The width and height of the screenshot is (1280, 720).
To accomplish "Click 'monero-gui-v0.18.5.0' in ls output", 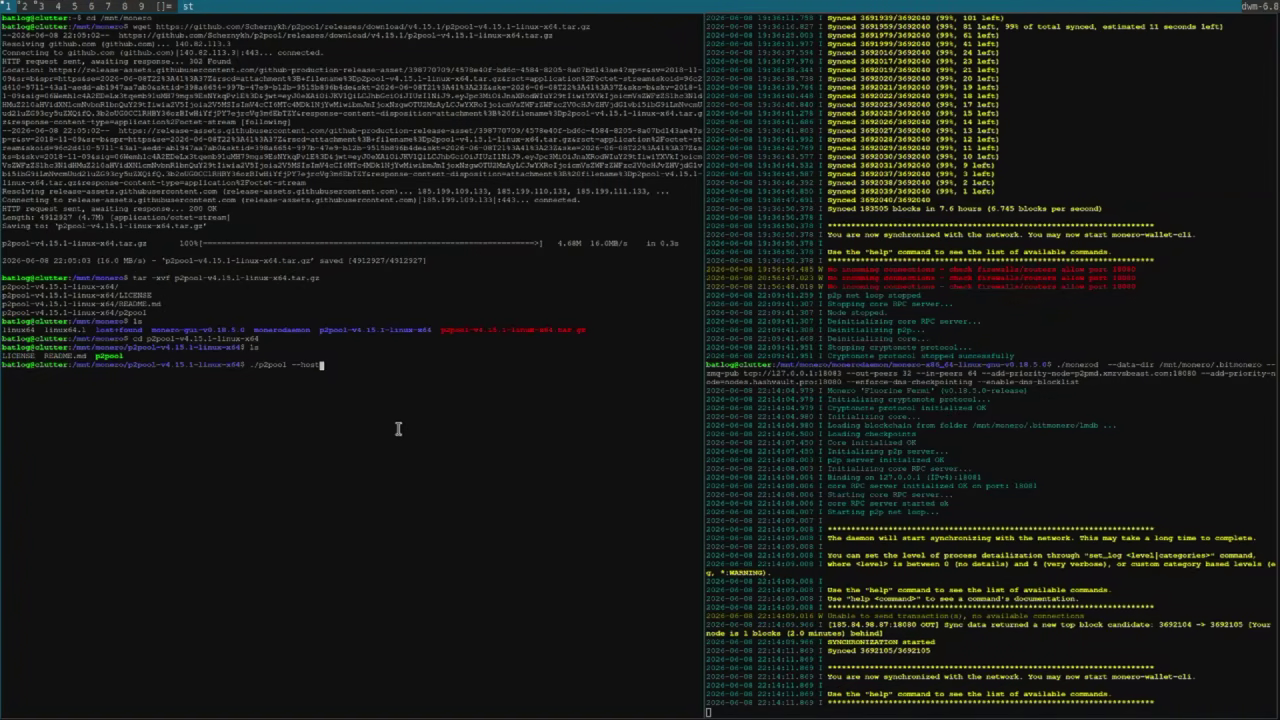I will tap(198, 330).
